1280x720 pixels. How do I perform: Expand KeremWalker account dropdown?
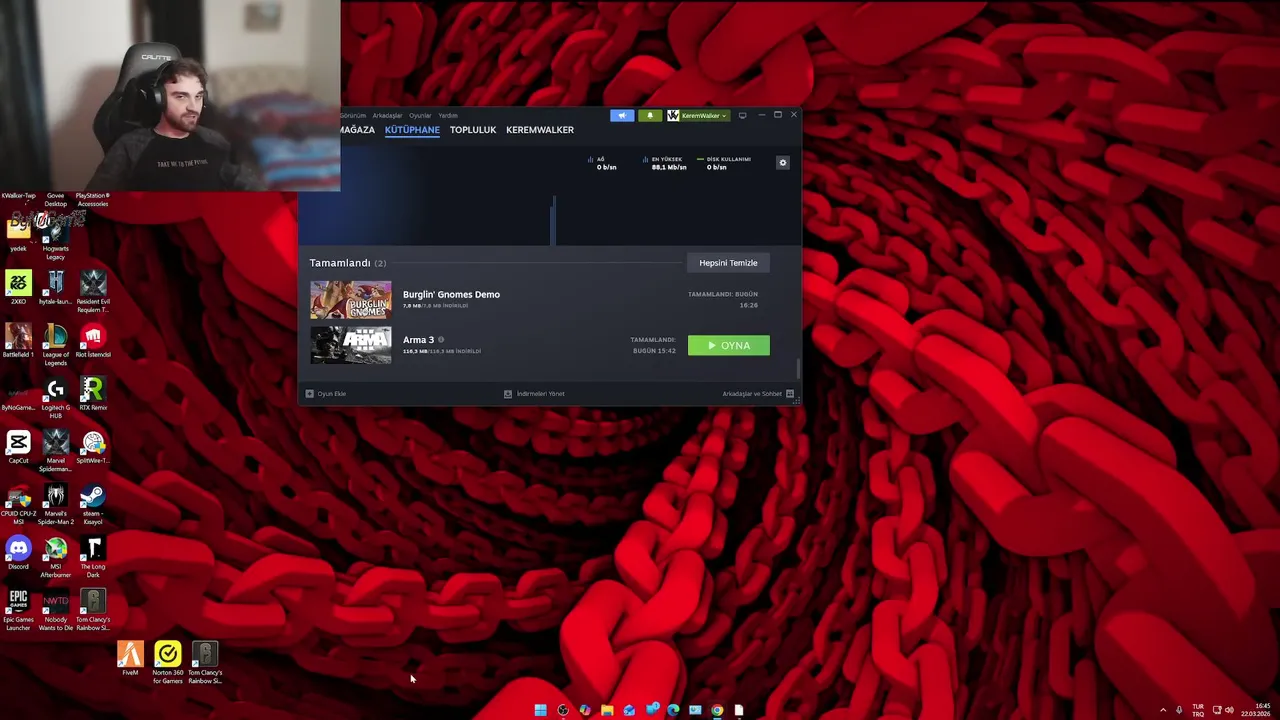click(697, 115)
